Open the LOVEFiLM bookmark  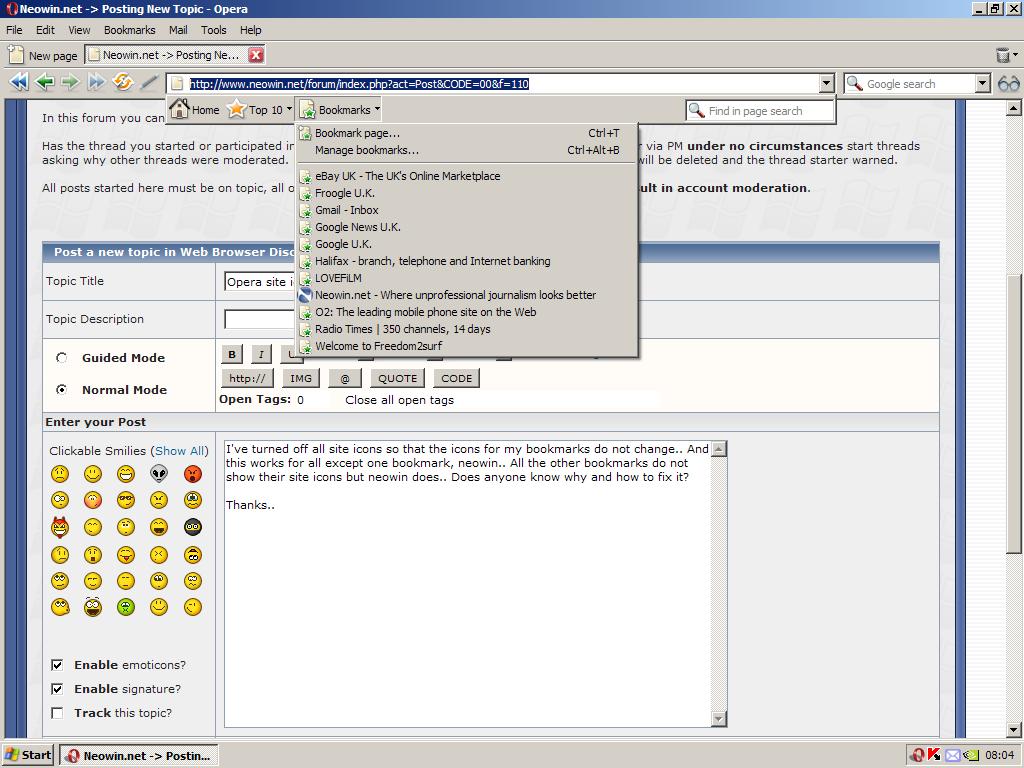point(467,278)
